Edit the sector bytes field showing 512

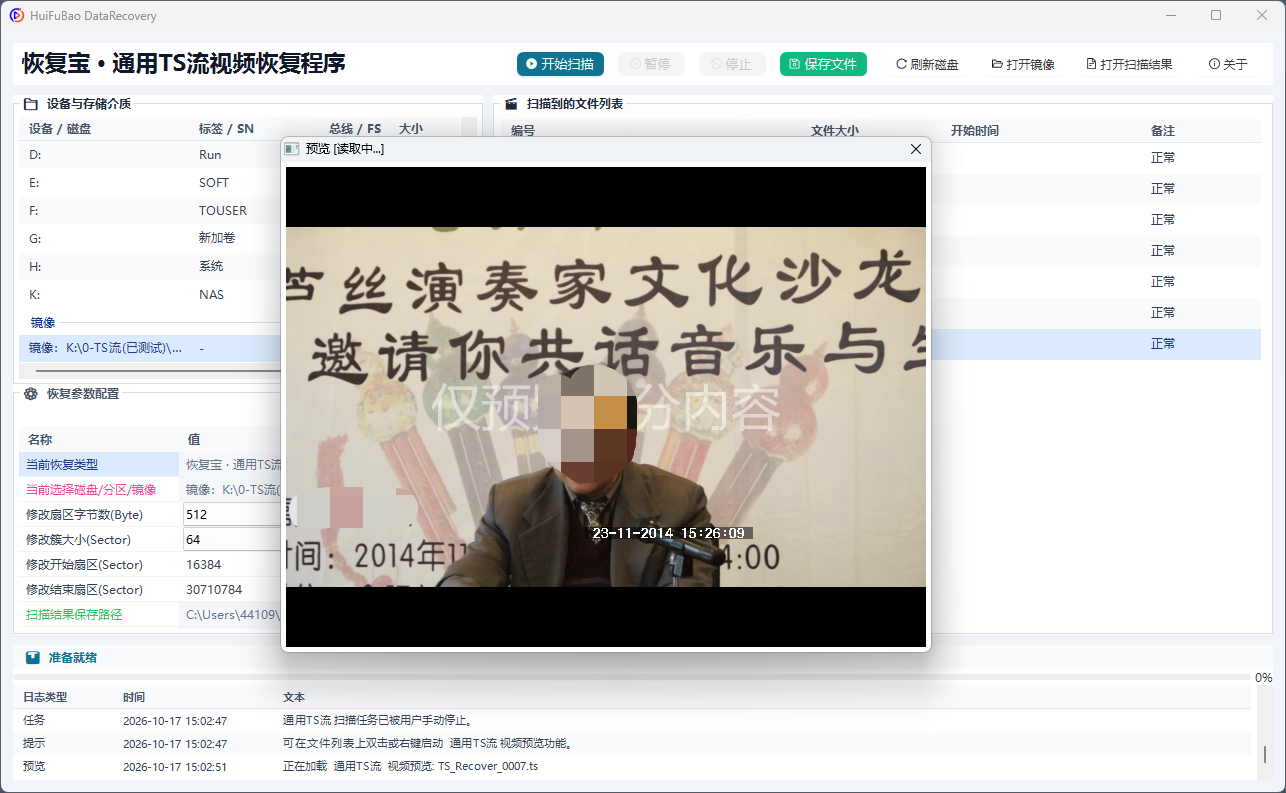232,514
